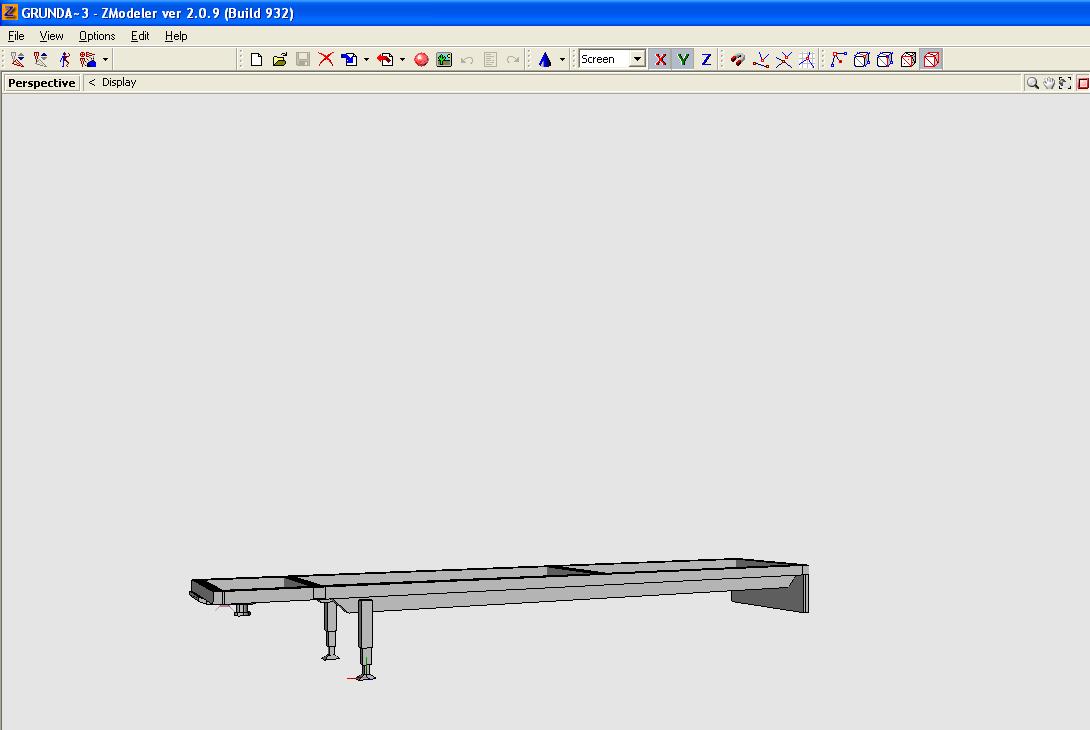Select the vertices level icon

pos(838,60)
